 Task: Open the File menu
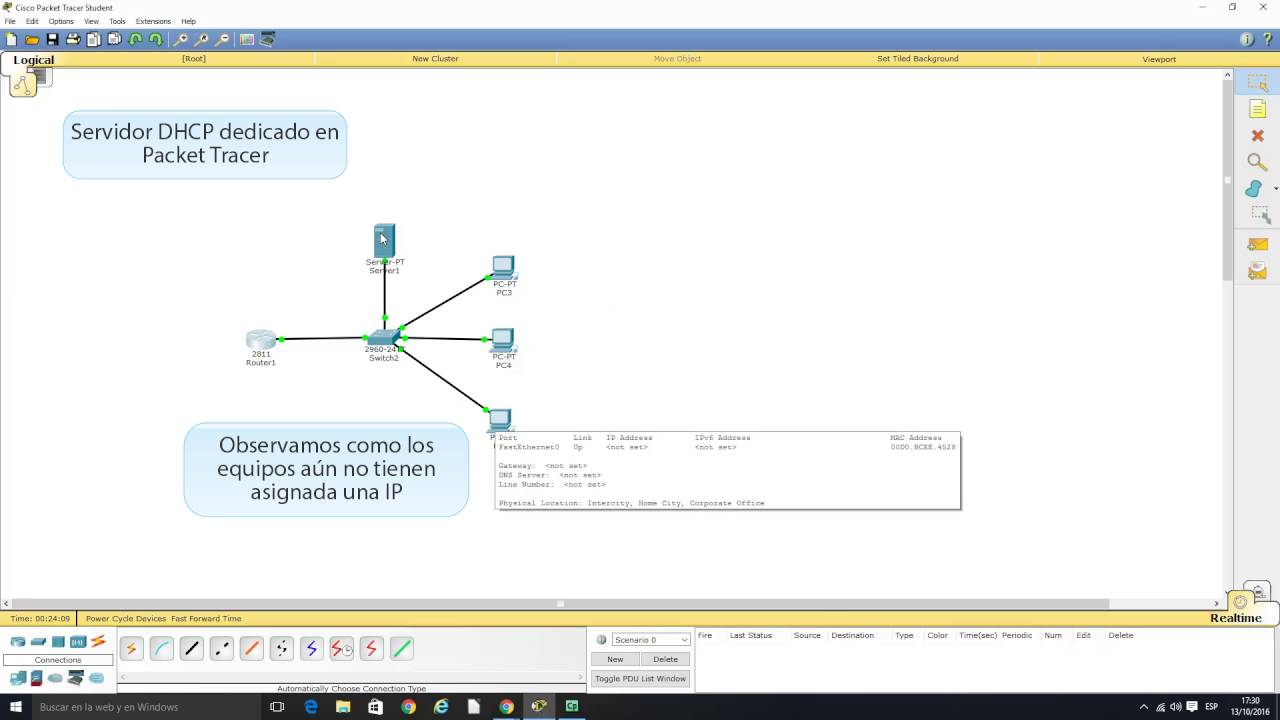10,21
